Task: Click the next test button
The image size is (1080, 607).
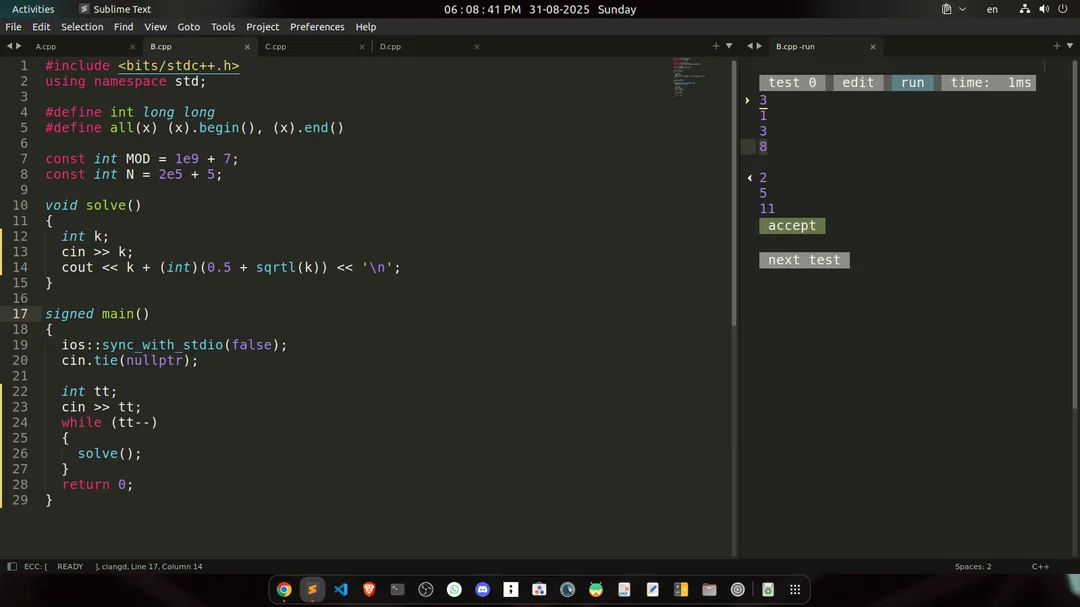Action: [x=804, y=260]
